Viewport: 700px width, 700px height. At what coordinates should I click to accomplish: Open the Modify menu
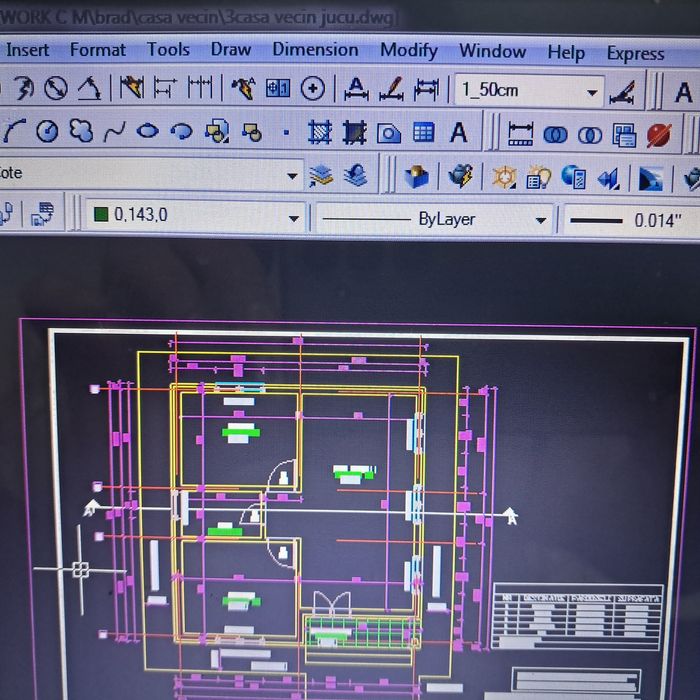408,50
